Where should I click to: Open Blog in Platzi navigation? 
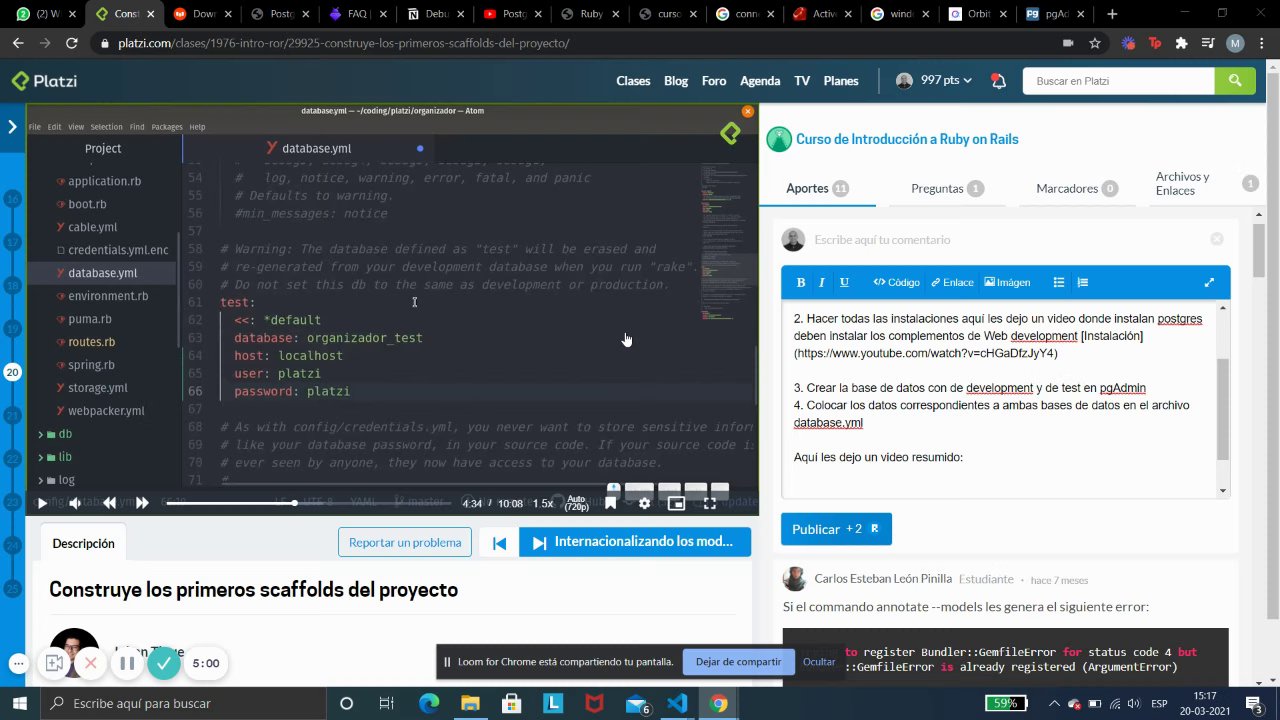(676, 81)
